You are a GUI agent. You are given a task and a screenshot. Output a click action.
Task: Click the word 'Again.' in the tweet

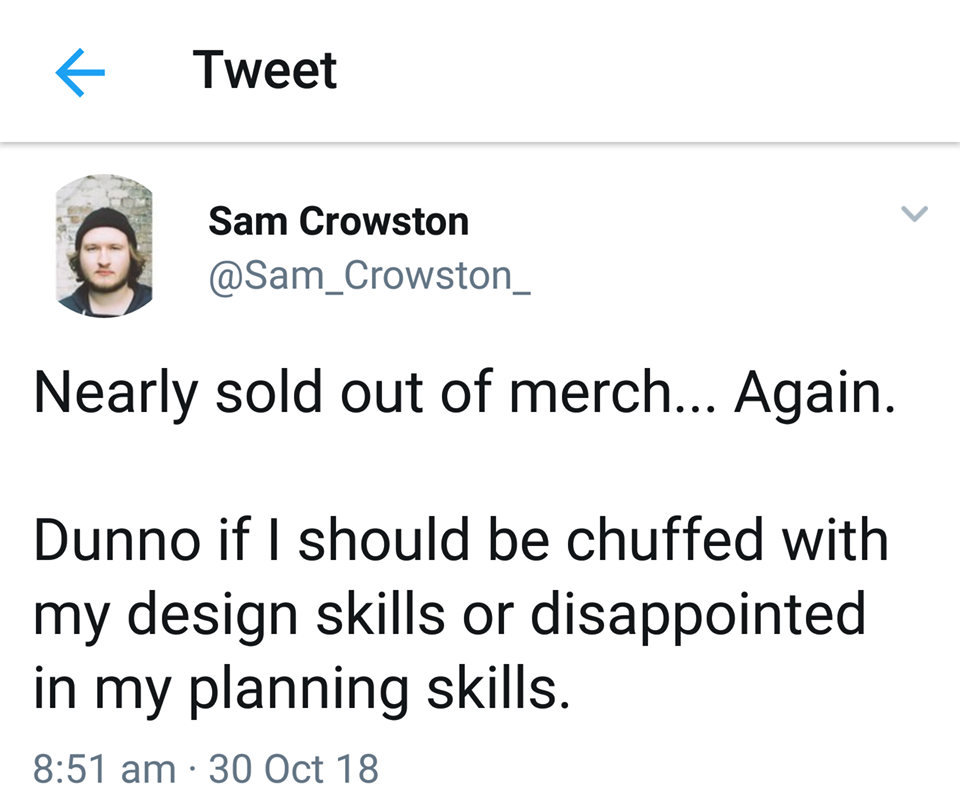[810, 395]
